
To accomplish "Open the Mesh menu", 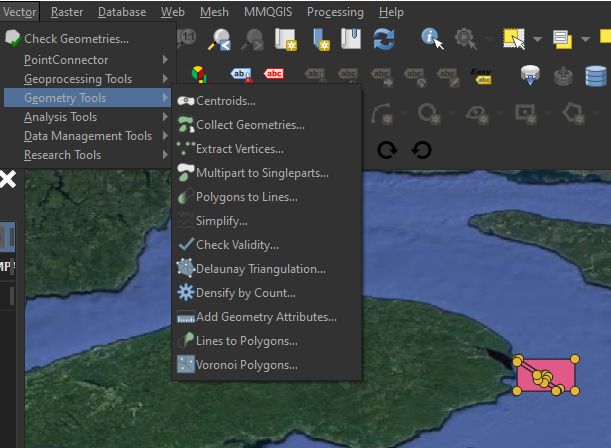I will (x=214, y=12).
